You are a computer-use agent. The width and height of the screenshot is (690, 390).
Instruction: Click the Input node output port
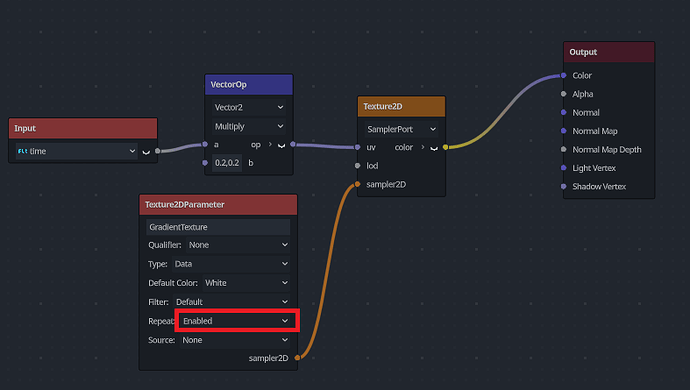(158, 151)
